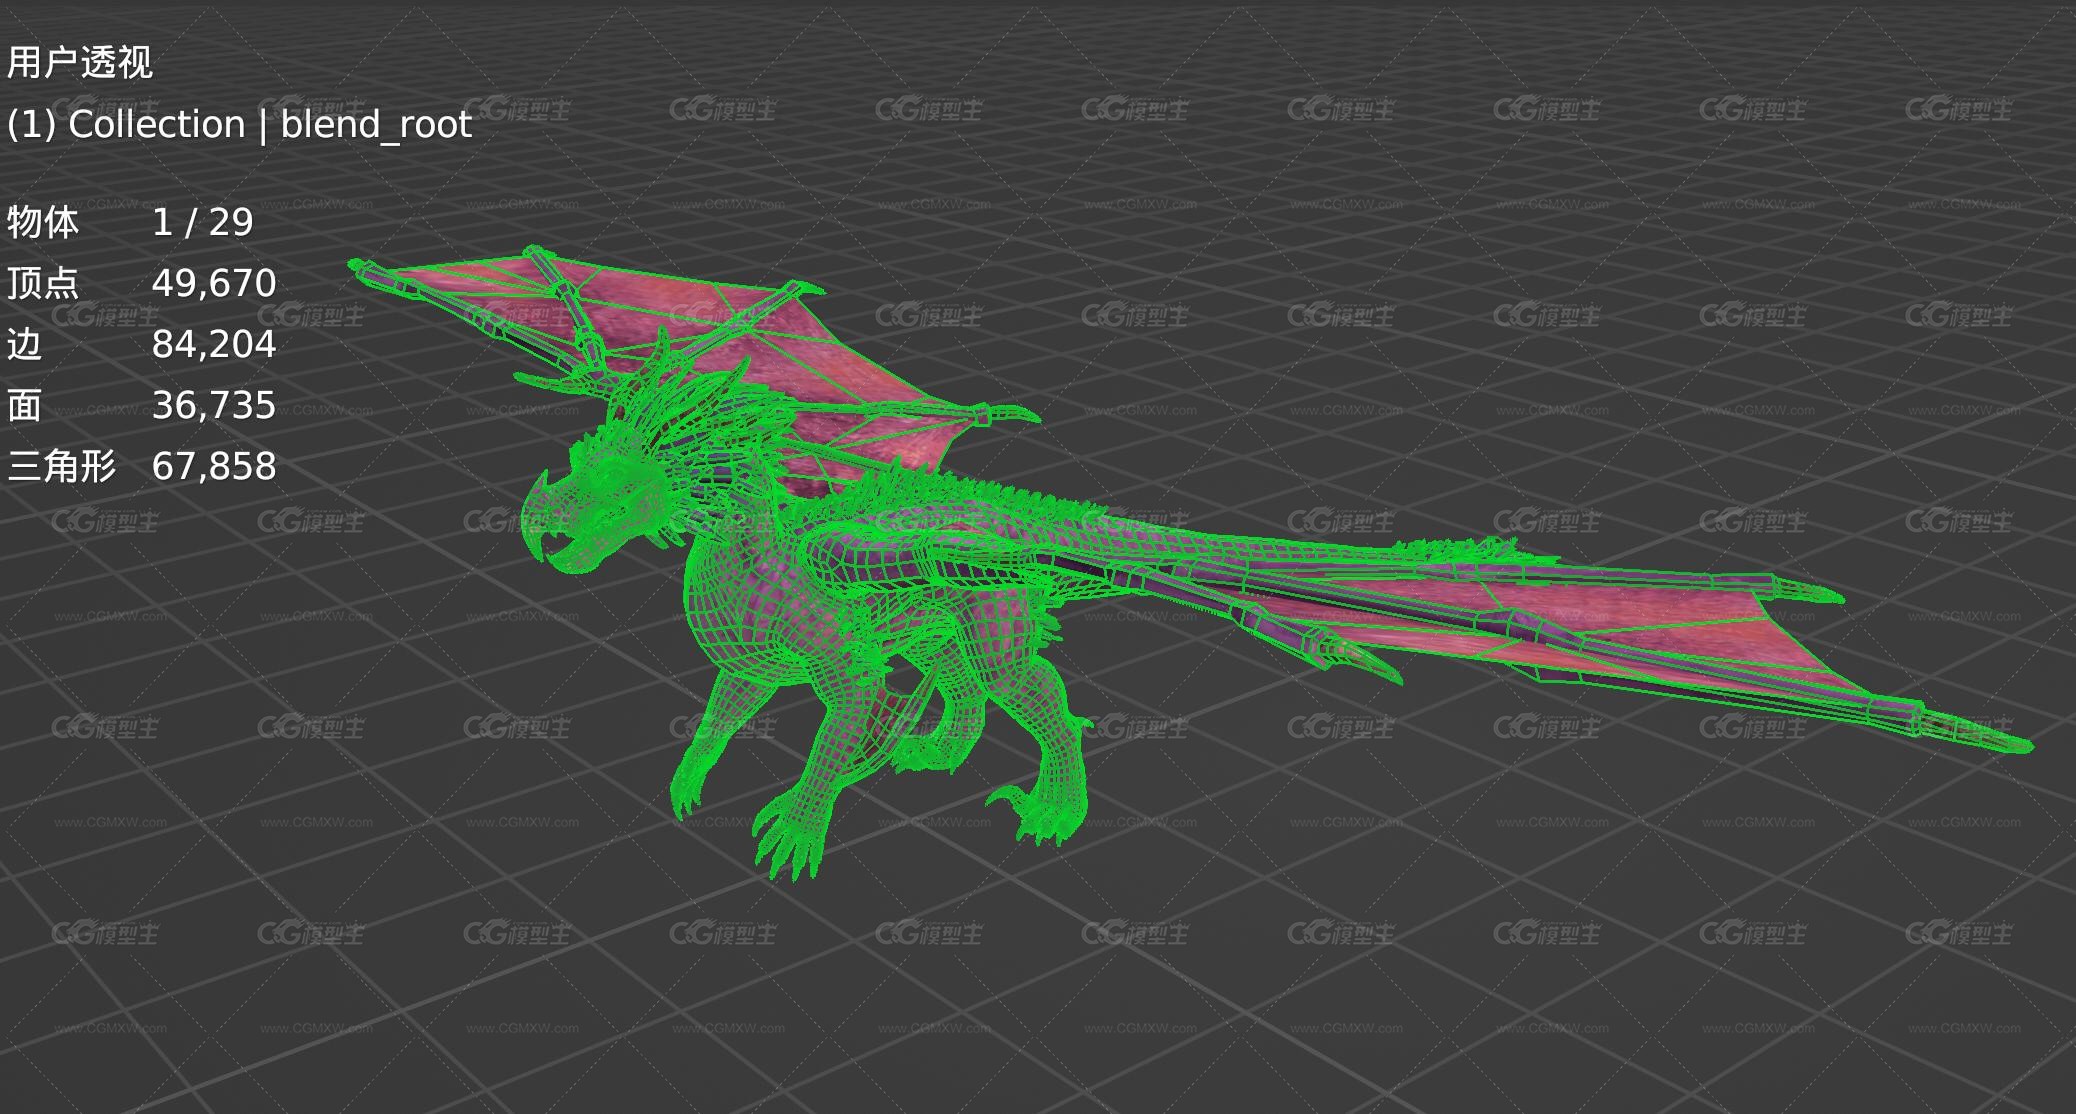Image resolution: width=2076 pixels, height=1114 pixels.
Task: Click the 'Collection | blend_root' overlay text
Action: [x=270, y=125]
